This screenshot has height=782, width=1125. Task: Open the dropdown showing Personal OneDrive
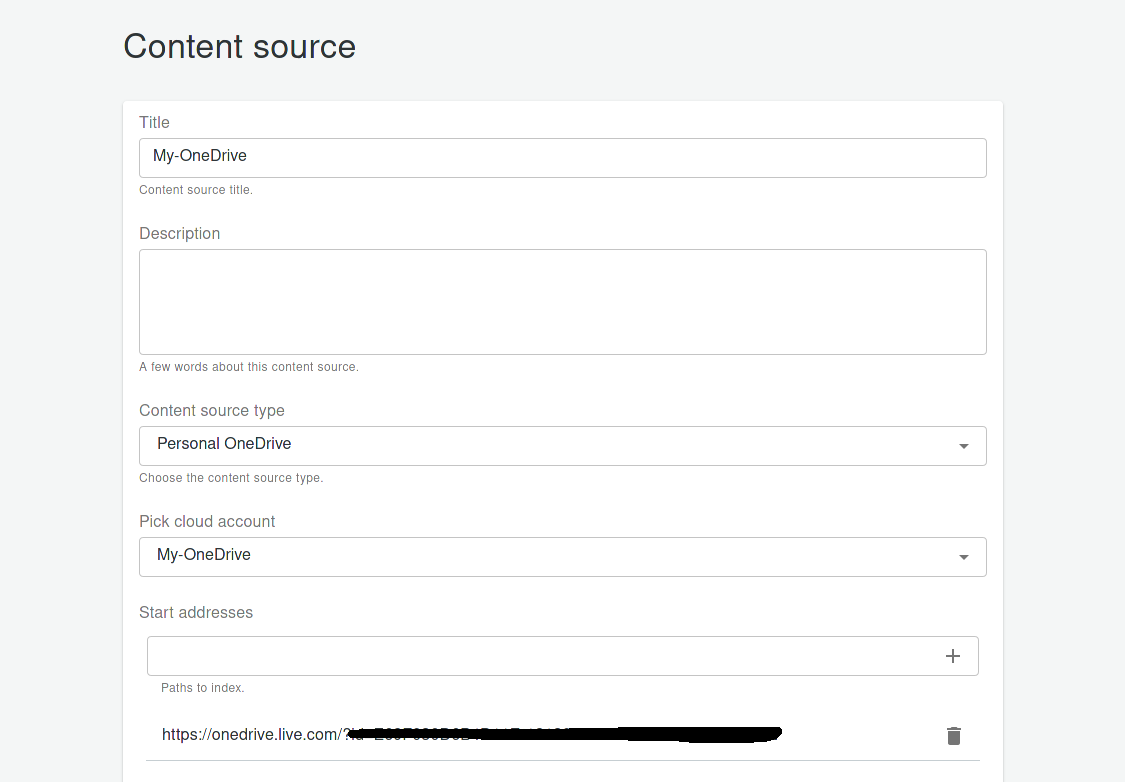[x=563, y=446]
